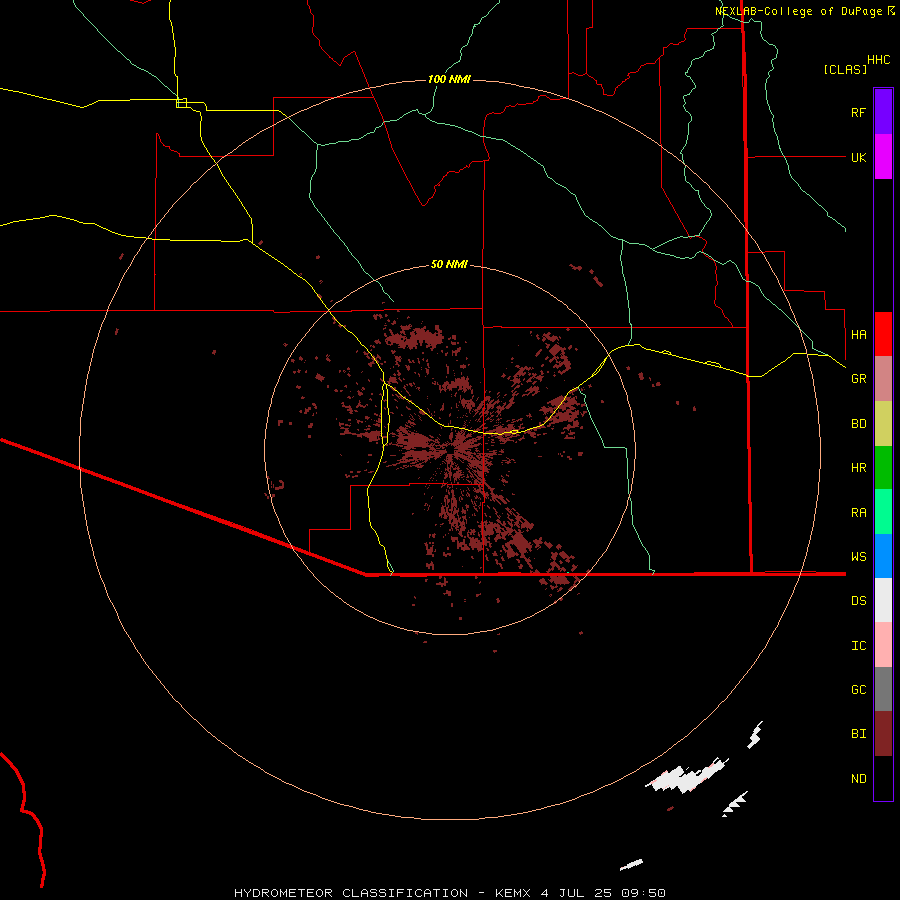Screen dimensions: 900x900
Task: Click the RA light-green legend swatch
Action: click(x=883, y=512)
